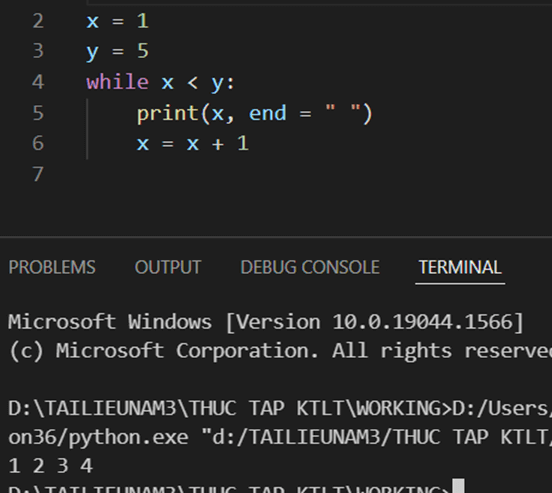The width and height of the screenshot is (552, 493).
Task: Click line number 2 in the gutter
Action: (38, 21)
